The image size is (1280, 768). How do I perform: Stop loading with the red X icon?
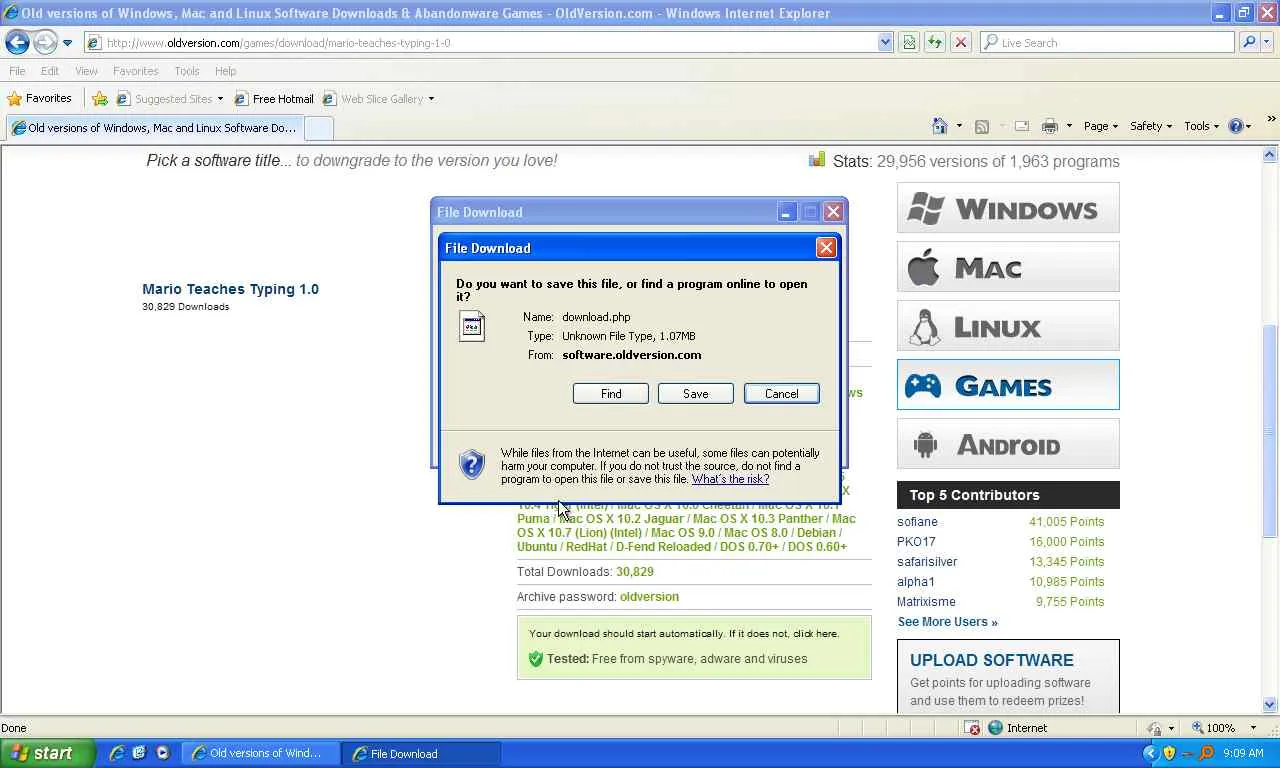pyautogui.click(x=961, y=43)
